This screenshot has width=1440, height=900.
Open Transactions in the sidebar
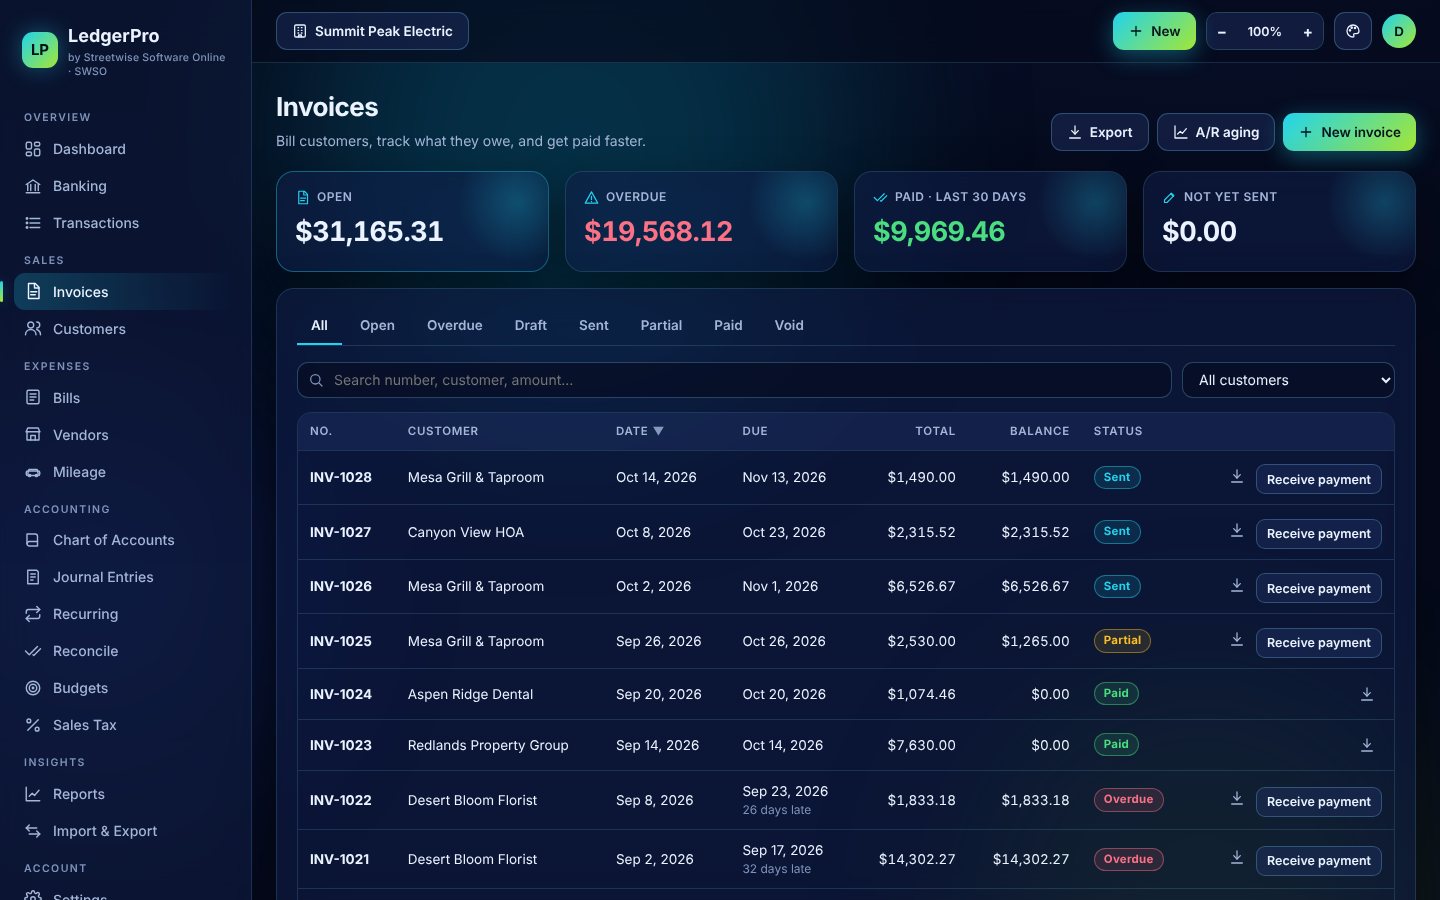point(125,223)
